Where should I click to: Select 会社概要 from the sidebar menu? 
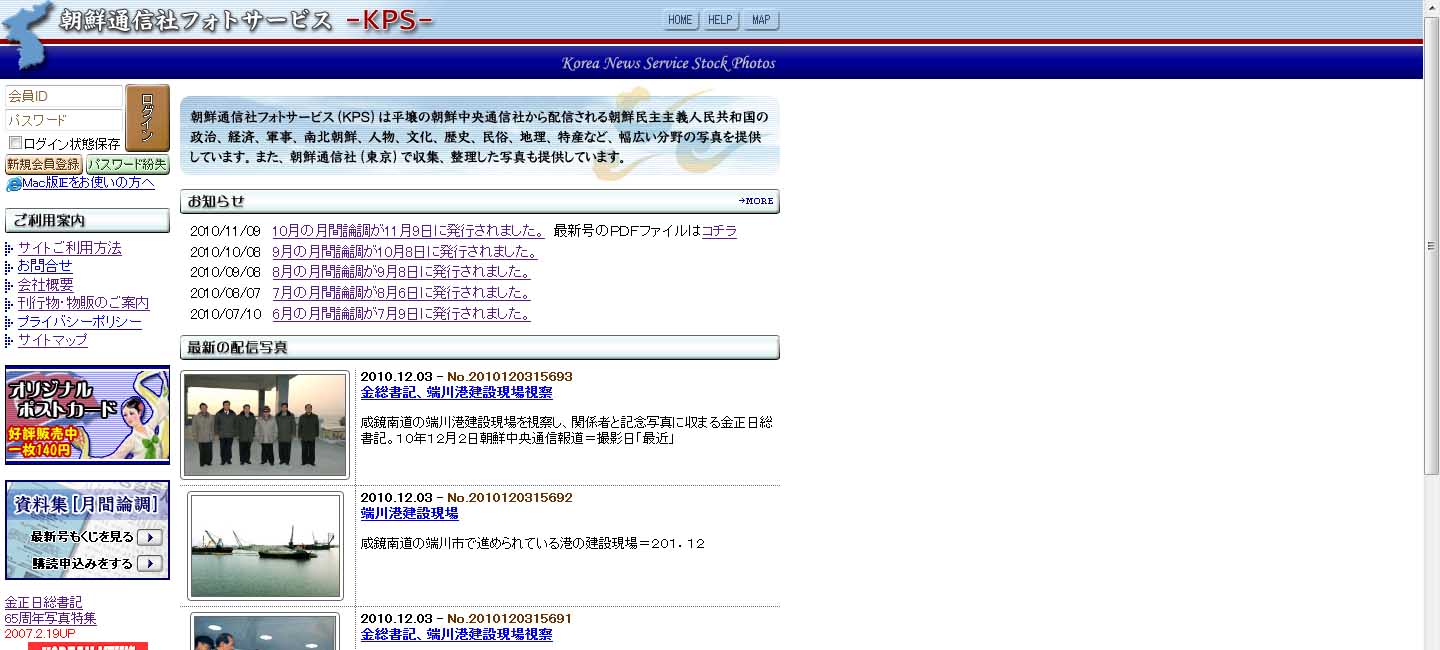coord(45,285)
